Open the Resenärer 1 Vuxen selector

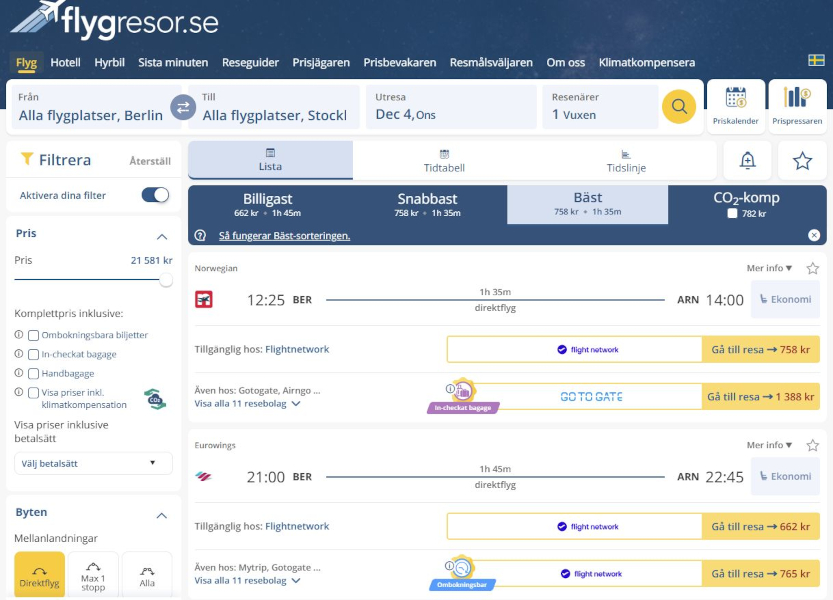[600, 107]
